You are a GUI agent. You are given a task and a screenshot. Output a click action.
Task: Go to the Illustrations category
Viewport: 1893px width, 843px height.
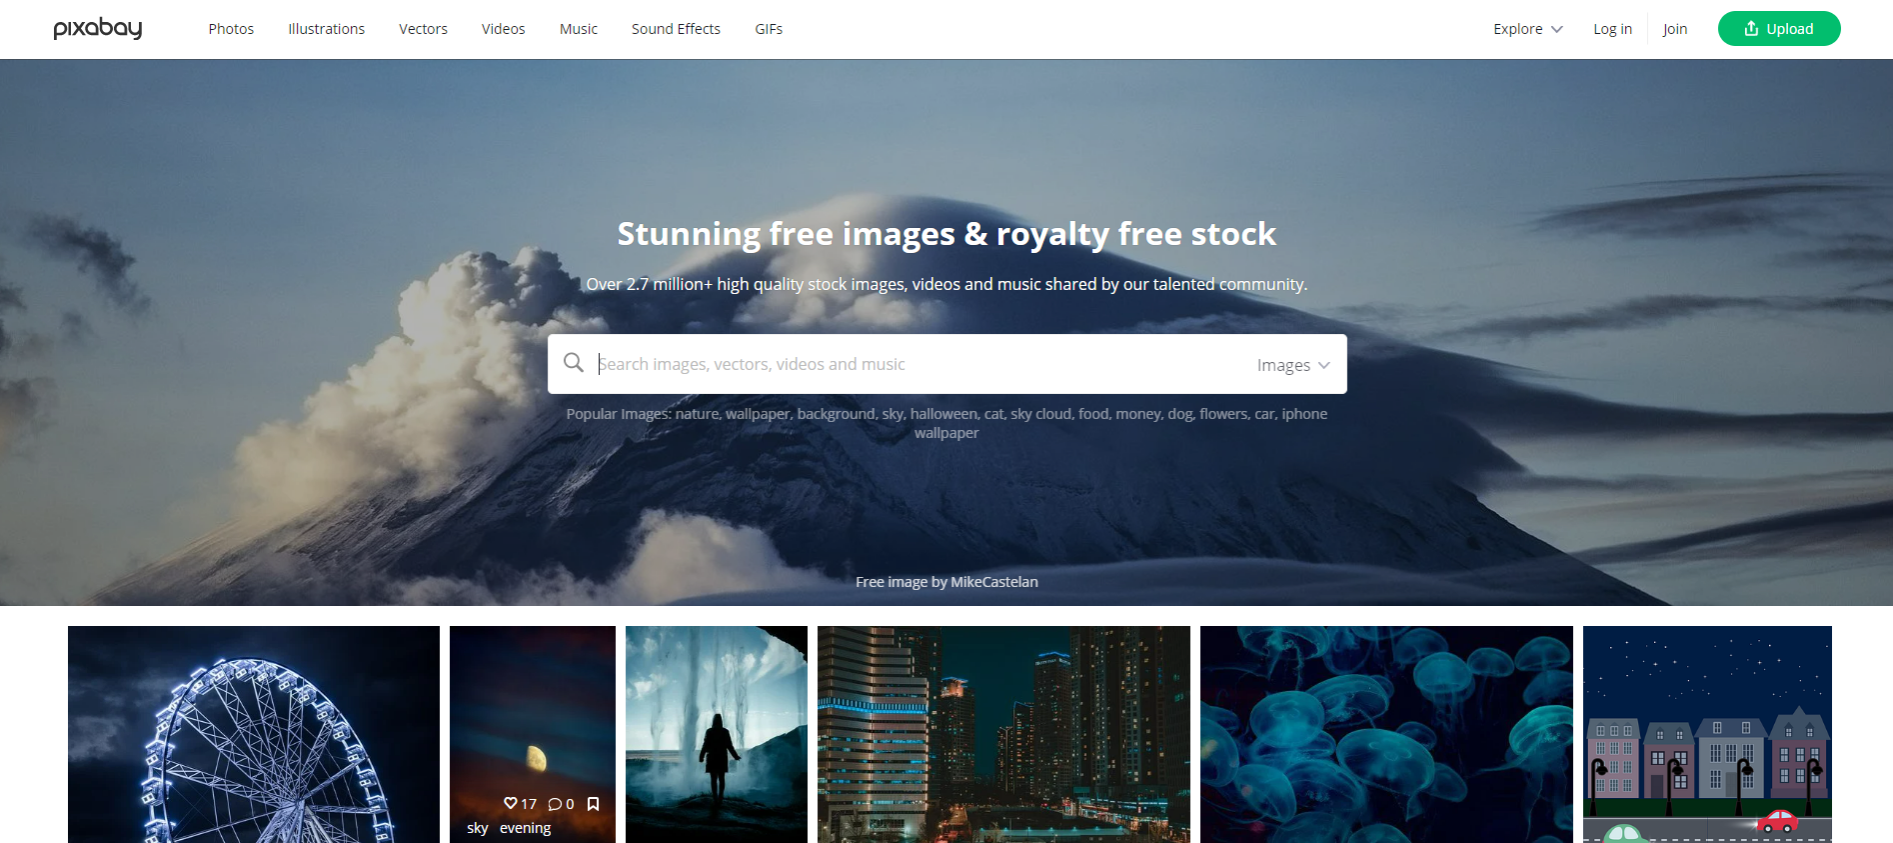click(326, 29)
